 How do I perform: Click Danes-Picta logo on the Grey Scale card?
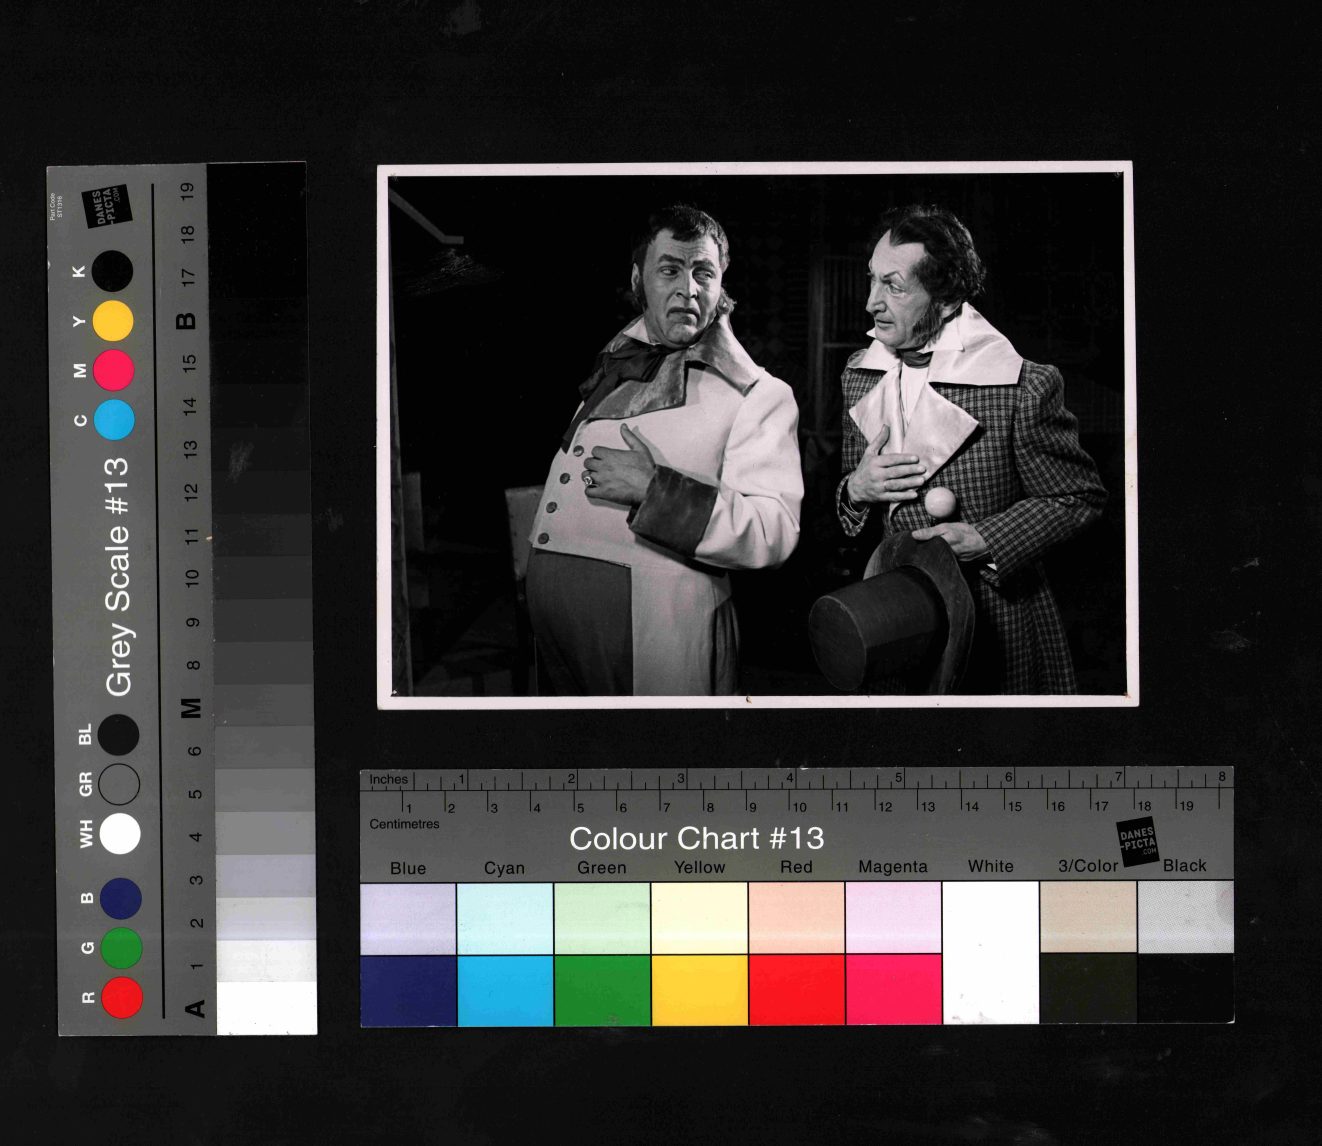[x=106, y=206]
